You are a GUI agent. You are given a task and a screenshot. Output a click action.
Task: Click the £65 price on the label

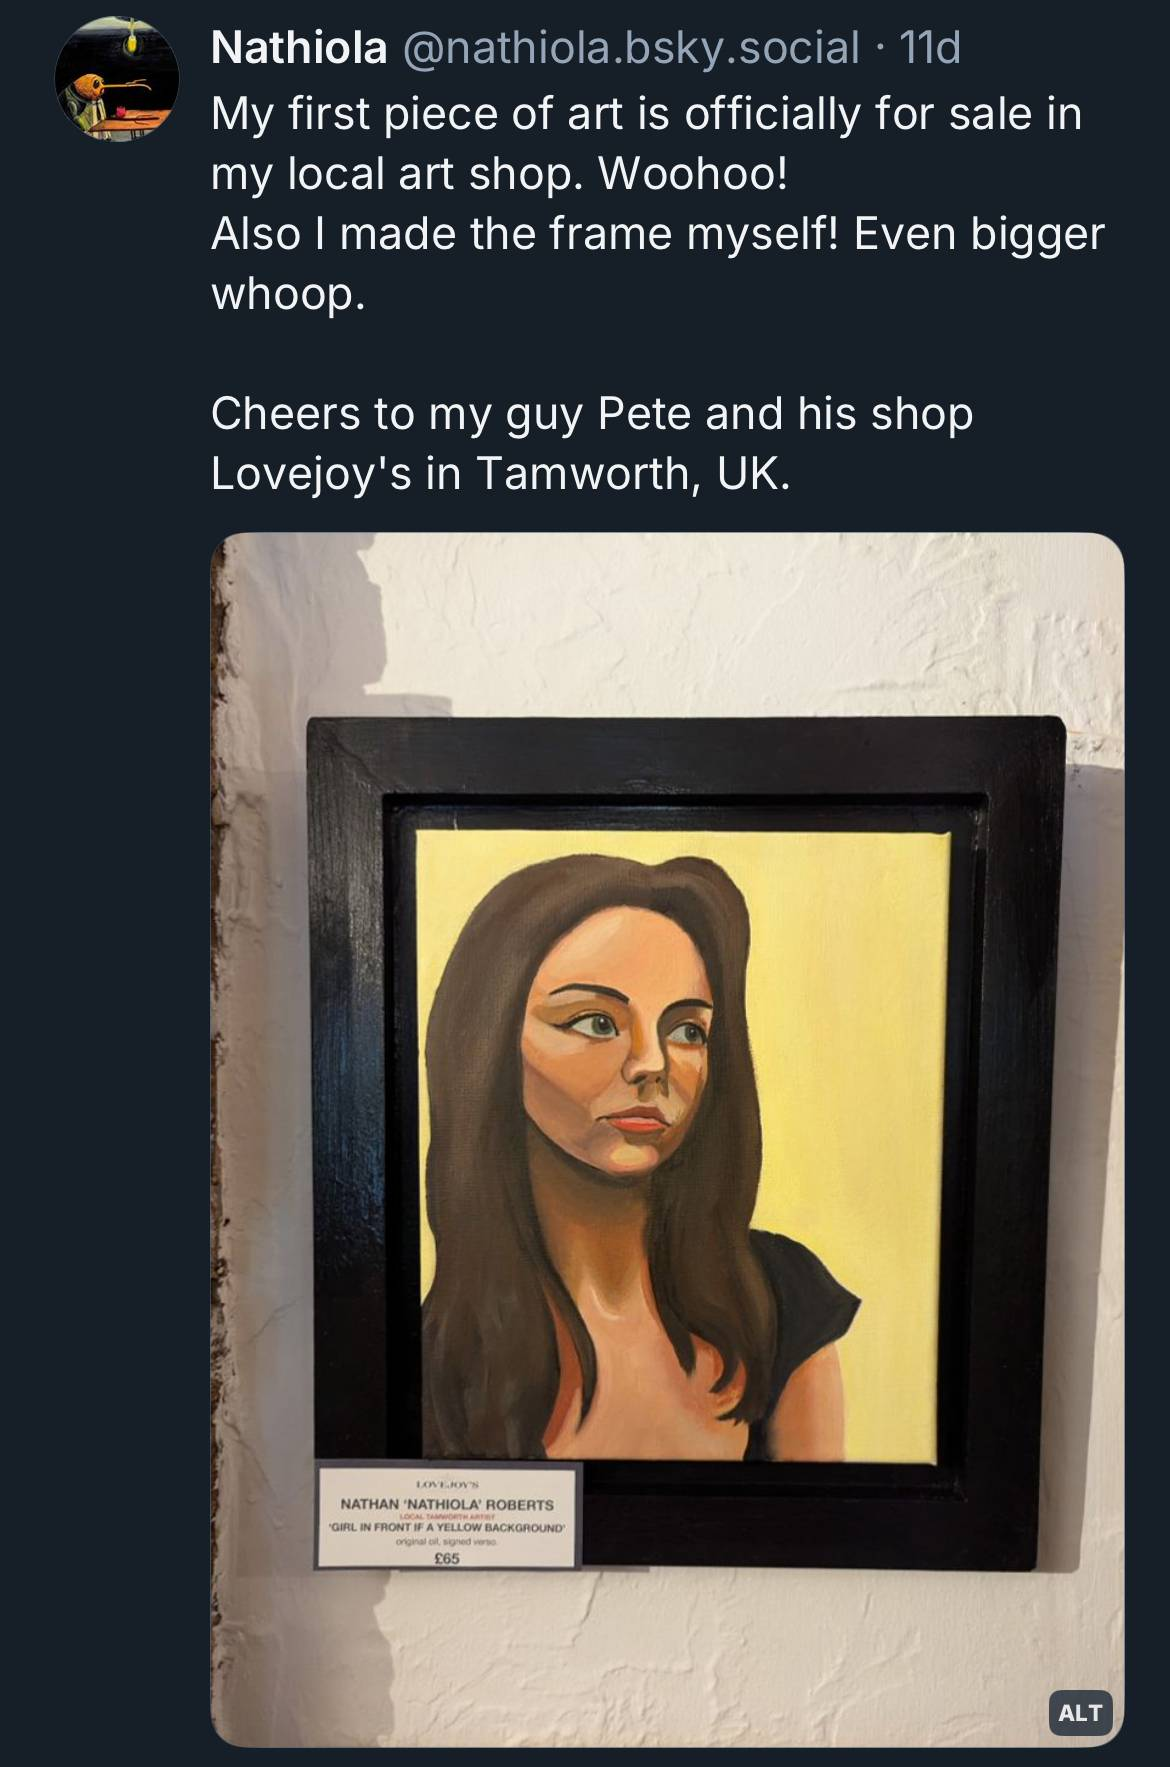[x=447, y=1558]
